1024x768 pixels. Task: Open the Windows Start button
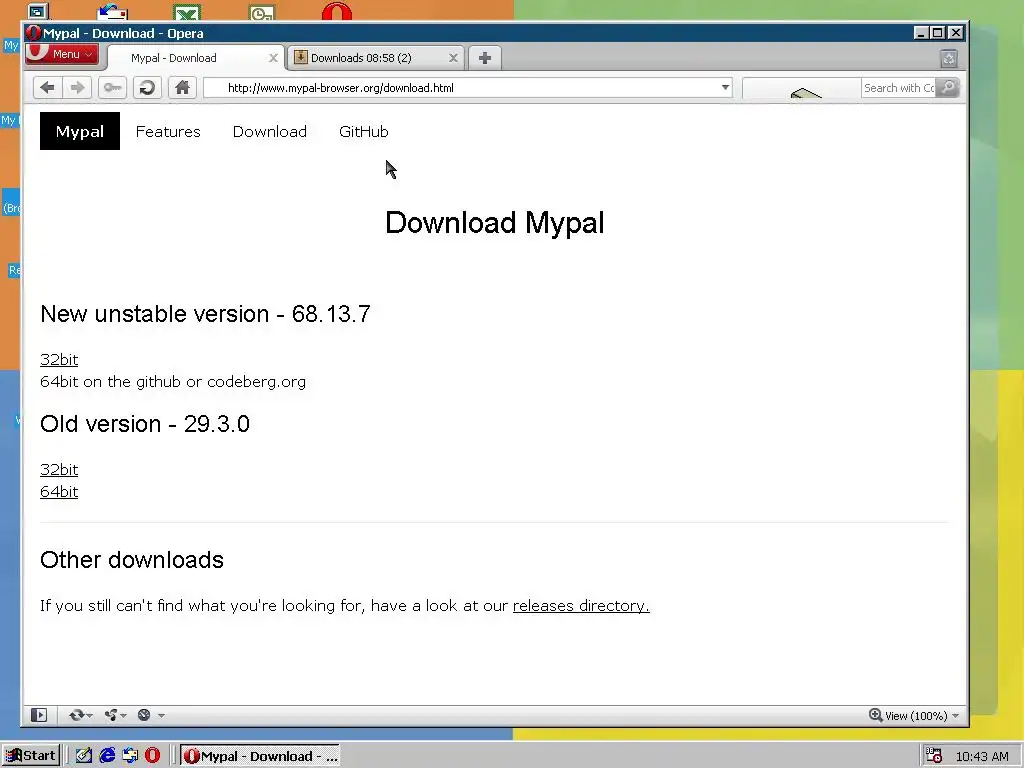(31, 756)
